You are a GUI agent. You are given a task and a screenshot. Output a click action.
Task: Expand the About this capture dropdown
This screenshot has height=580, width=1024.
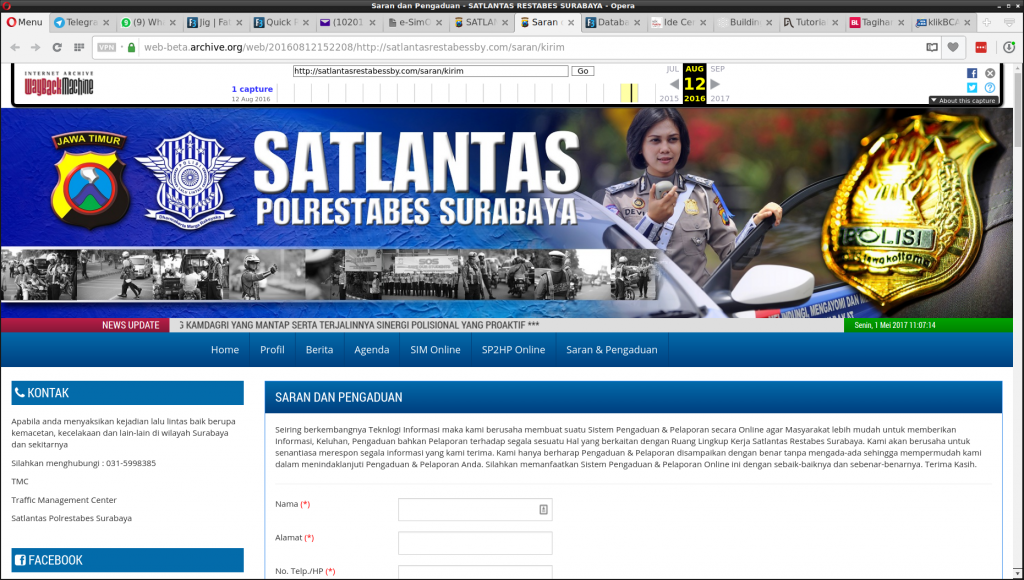tap(963, 101)
